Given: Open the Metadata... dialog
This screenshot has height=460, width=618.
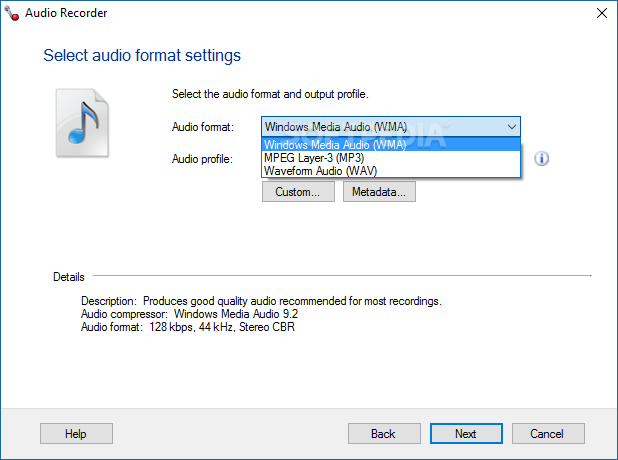Looking at the screenshot, I should tap(379, 192).
